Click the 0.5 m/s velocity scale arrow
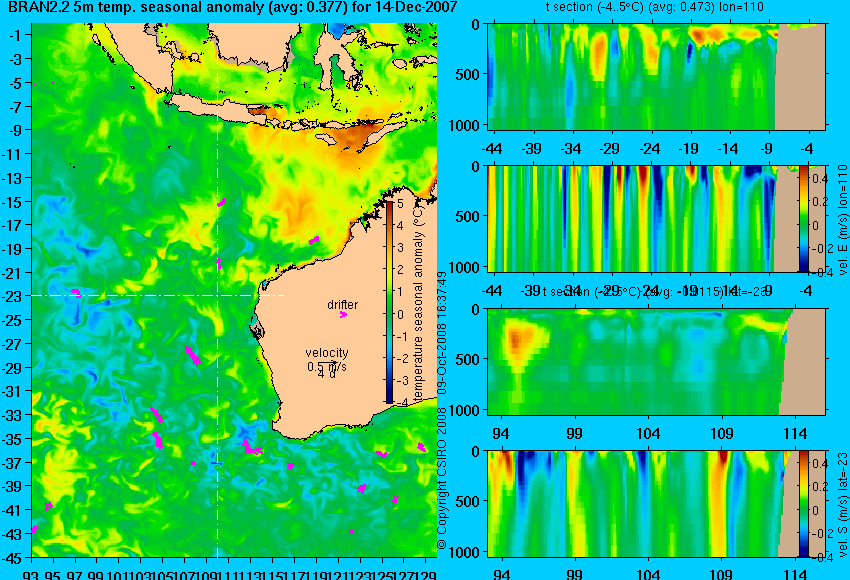850x580 pixels. pyautogui.click(x=328, y=363)
